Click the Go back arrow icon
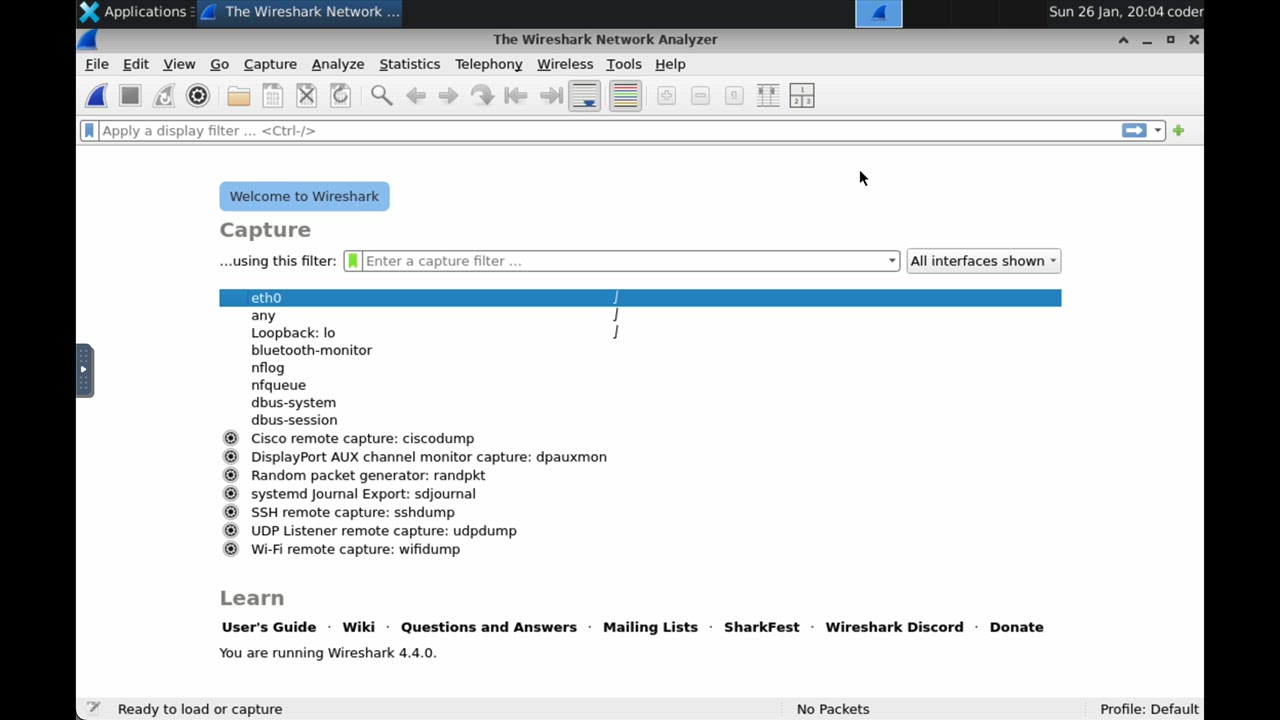Image resolution: width=1280 pixels, height=720 pixels. [x=415, y=96]
